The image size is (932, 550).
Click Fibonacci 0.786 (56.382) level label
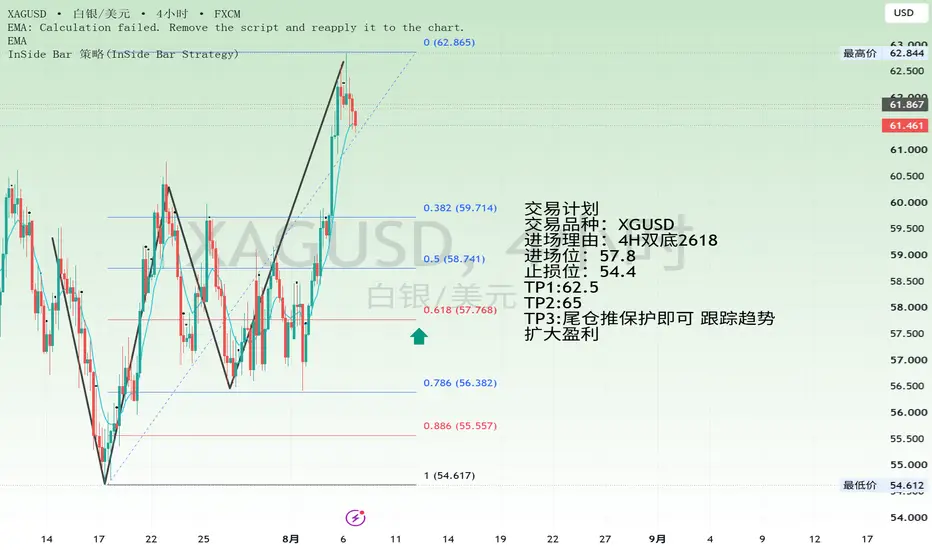click(x=460, y=383)
